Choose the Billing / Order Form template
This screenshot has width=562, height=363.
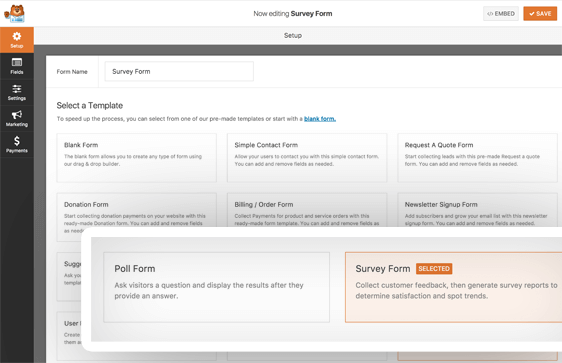(x=307, y=210)
